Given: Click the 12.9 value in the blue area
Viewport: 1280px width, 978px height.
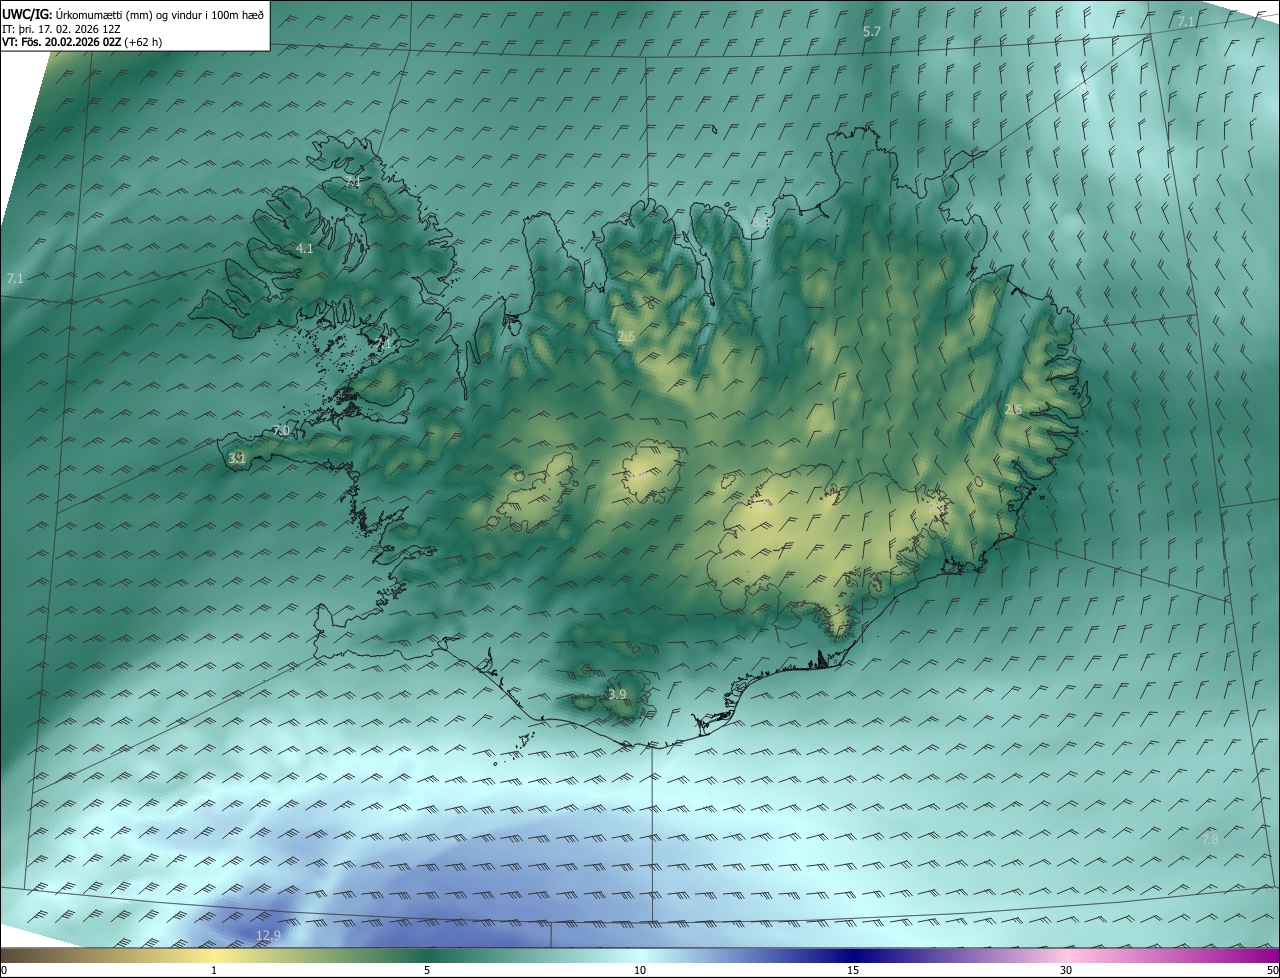Looking at the screenshot, I should point(268,936).
